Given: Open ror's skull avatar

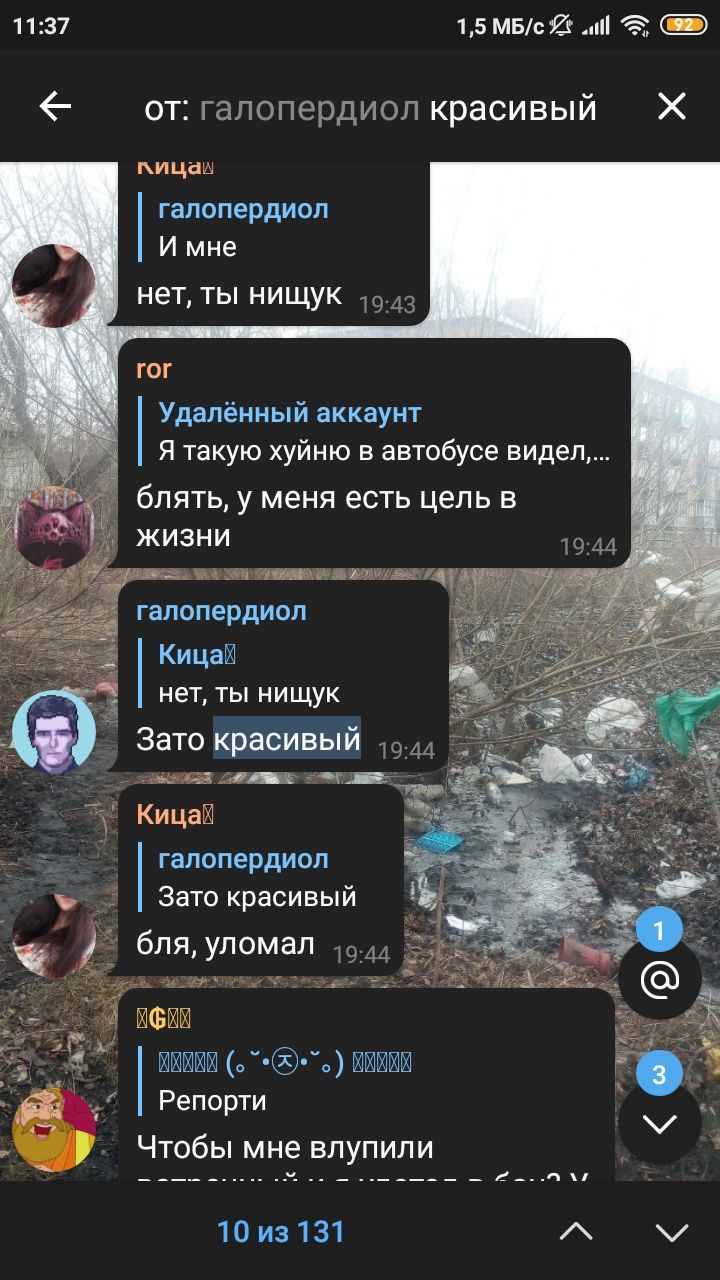Looking at the screenshot, I should click(x=54, y=528).
